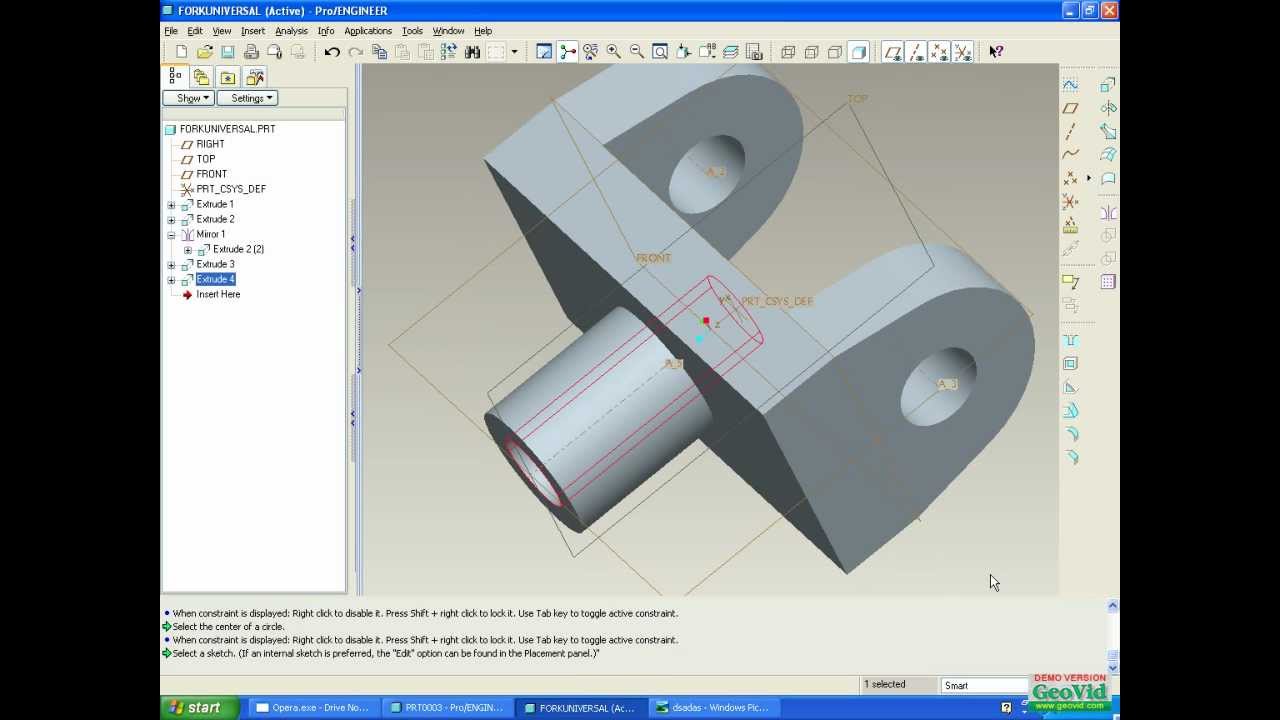The width and height of the screenshot is (1280, 720).
Task: Open the Find tool with binoculars icon
Action: [x=472, y=52]
